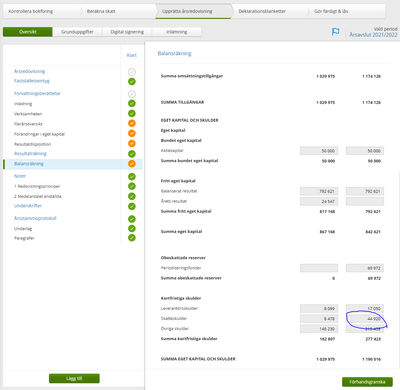Open Årsredovisning in sidebar
This screenshot has width=400, height=390.
[x=29, y=71]
